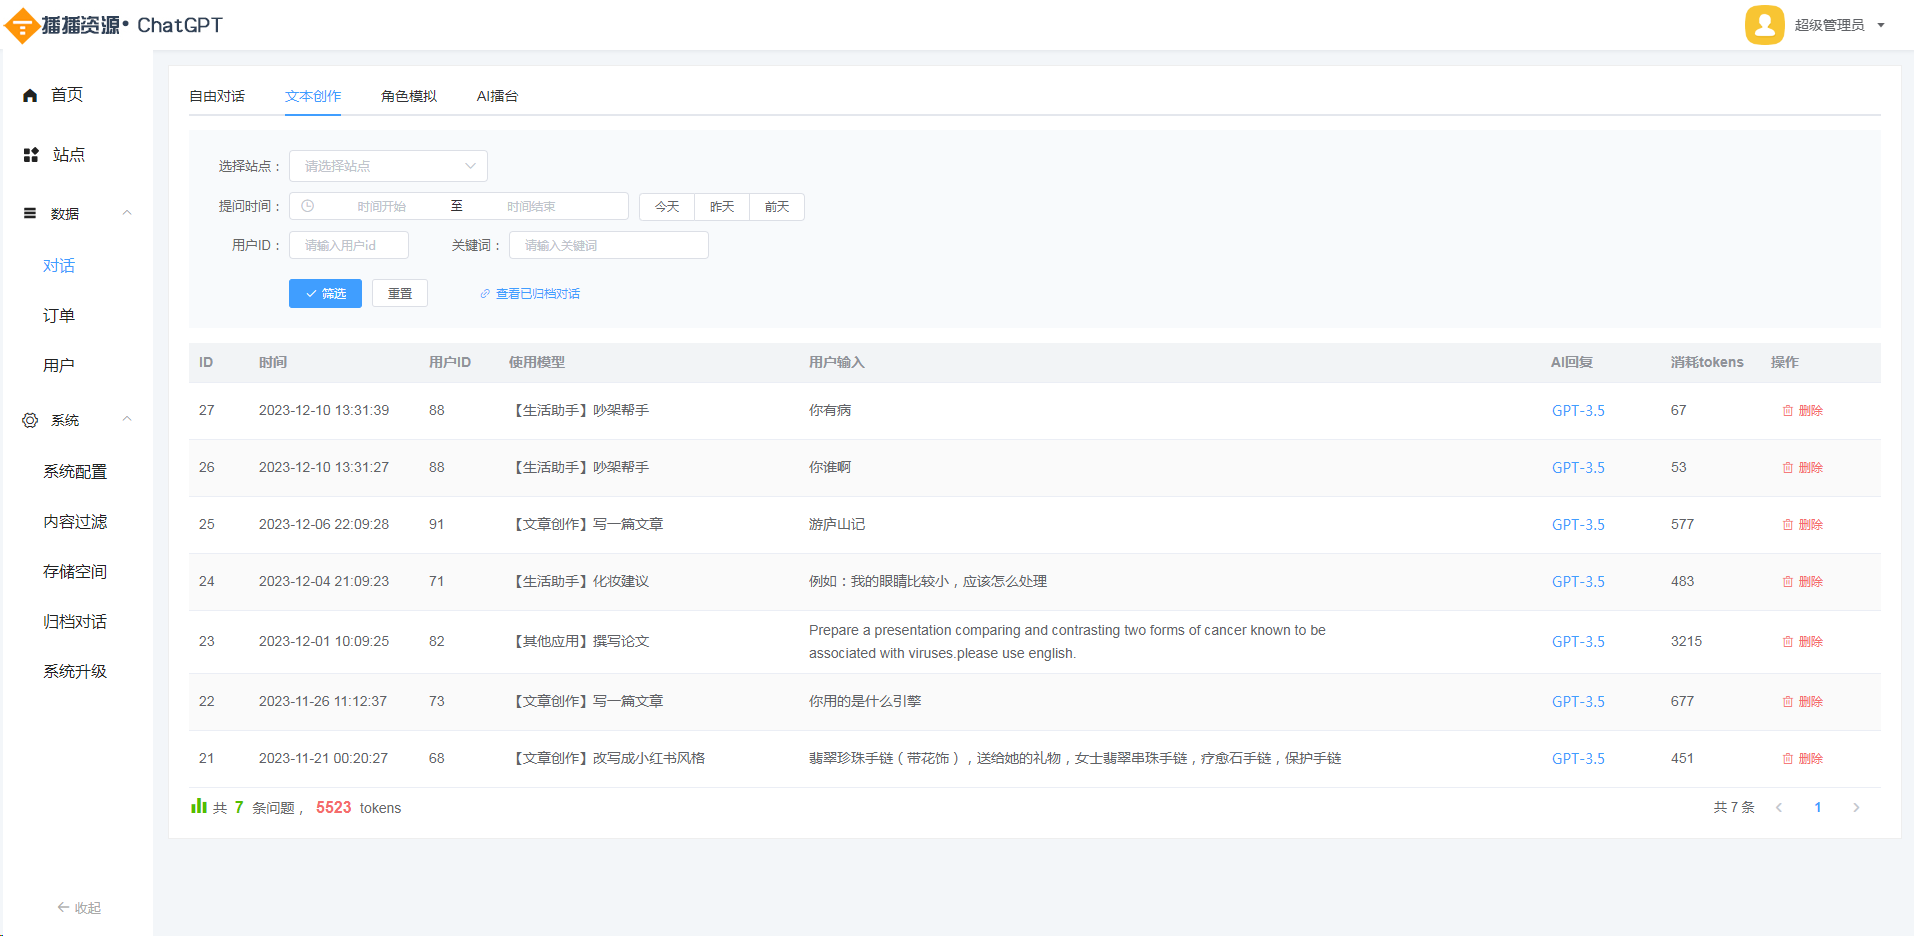Viewport: 1914px width, 936px height.
Task: Focus the 用户ID input field
Action: coord(349,245)
